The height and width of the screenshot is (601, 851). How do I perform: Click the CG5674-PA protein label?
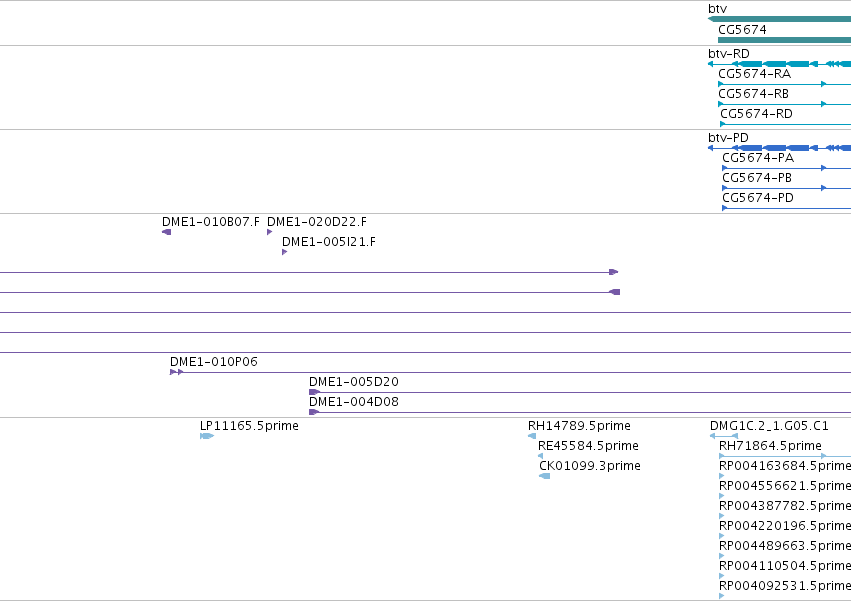pyautogui.click(x=758, y=158)
